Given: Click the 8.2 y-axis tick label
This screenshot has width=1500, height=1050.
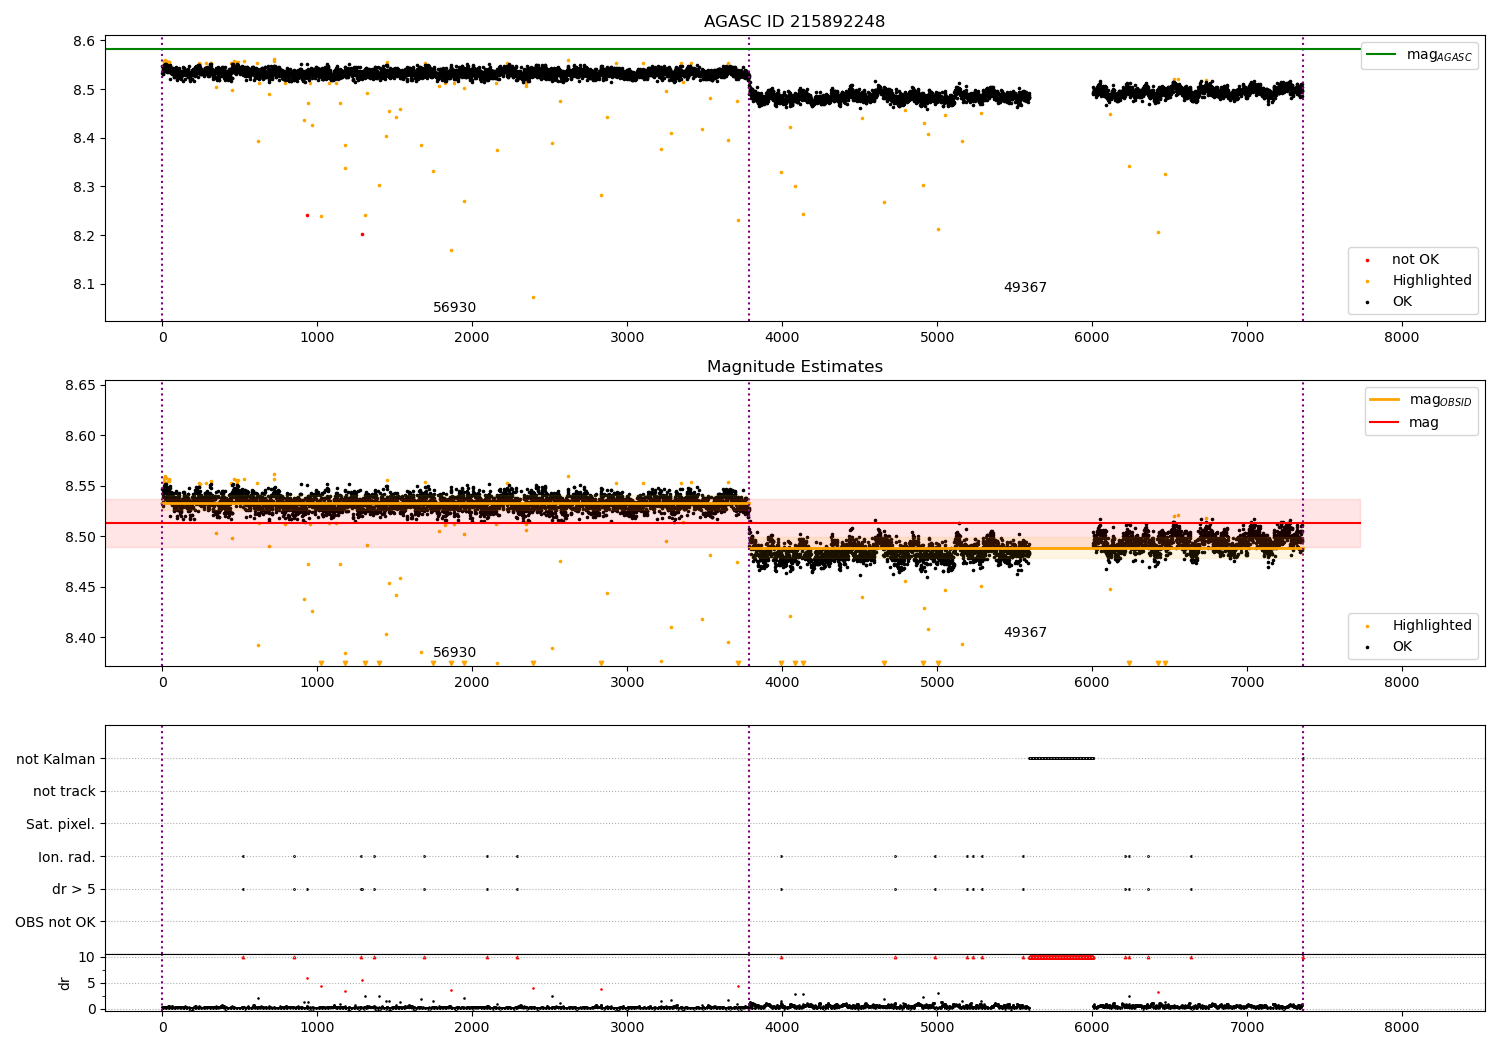Looking at the screenshot, I should click(x=84, y=236).
